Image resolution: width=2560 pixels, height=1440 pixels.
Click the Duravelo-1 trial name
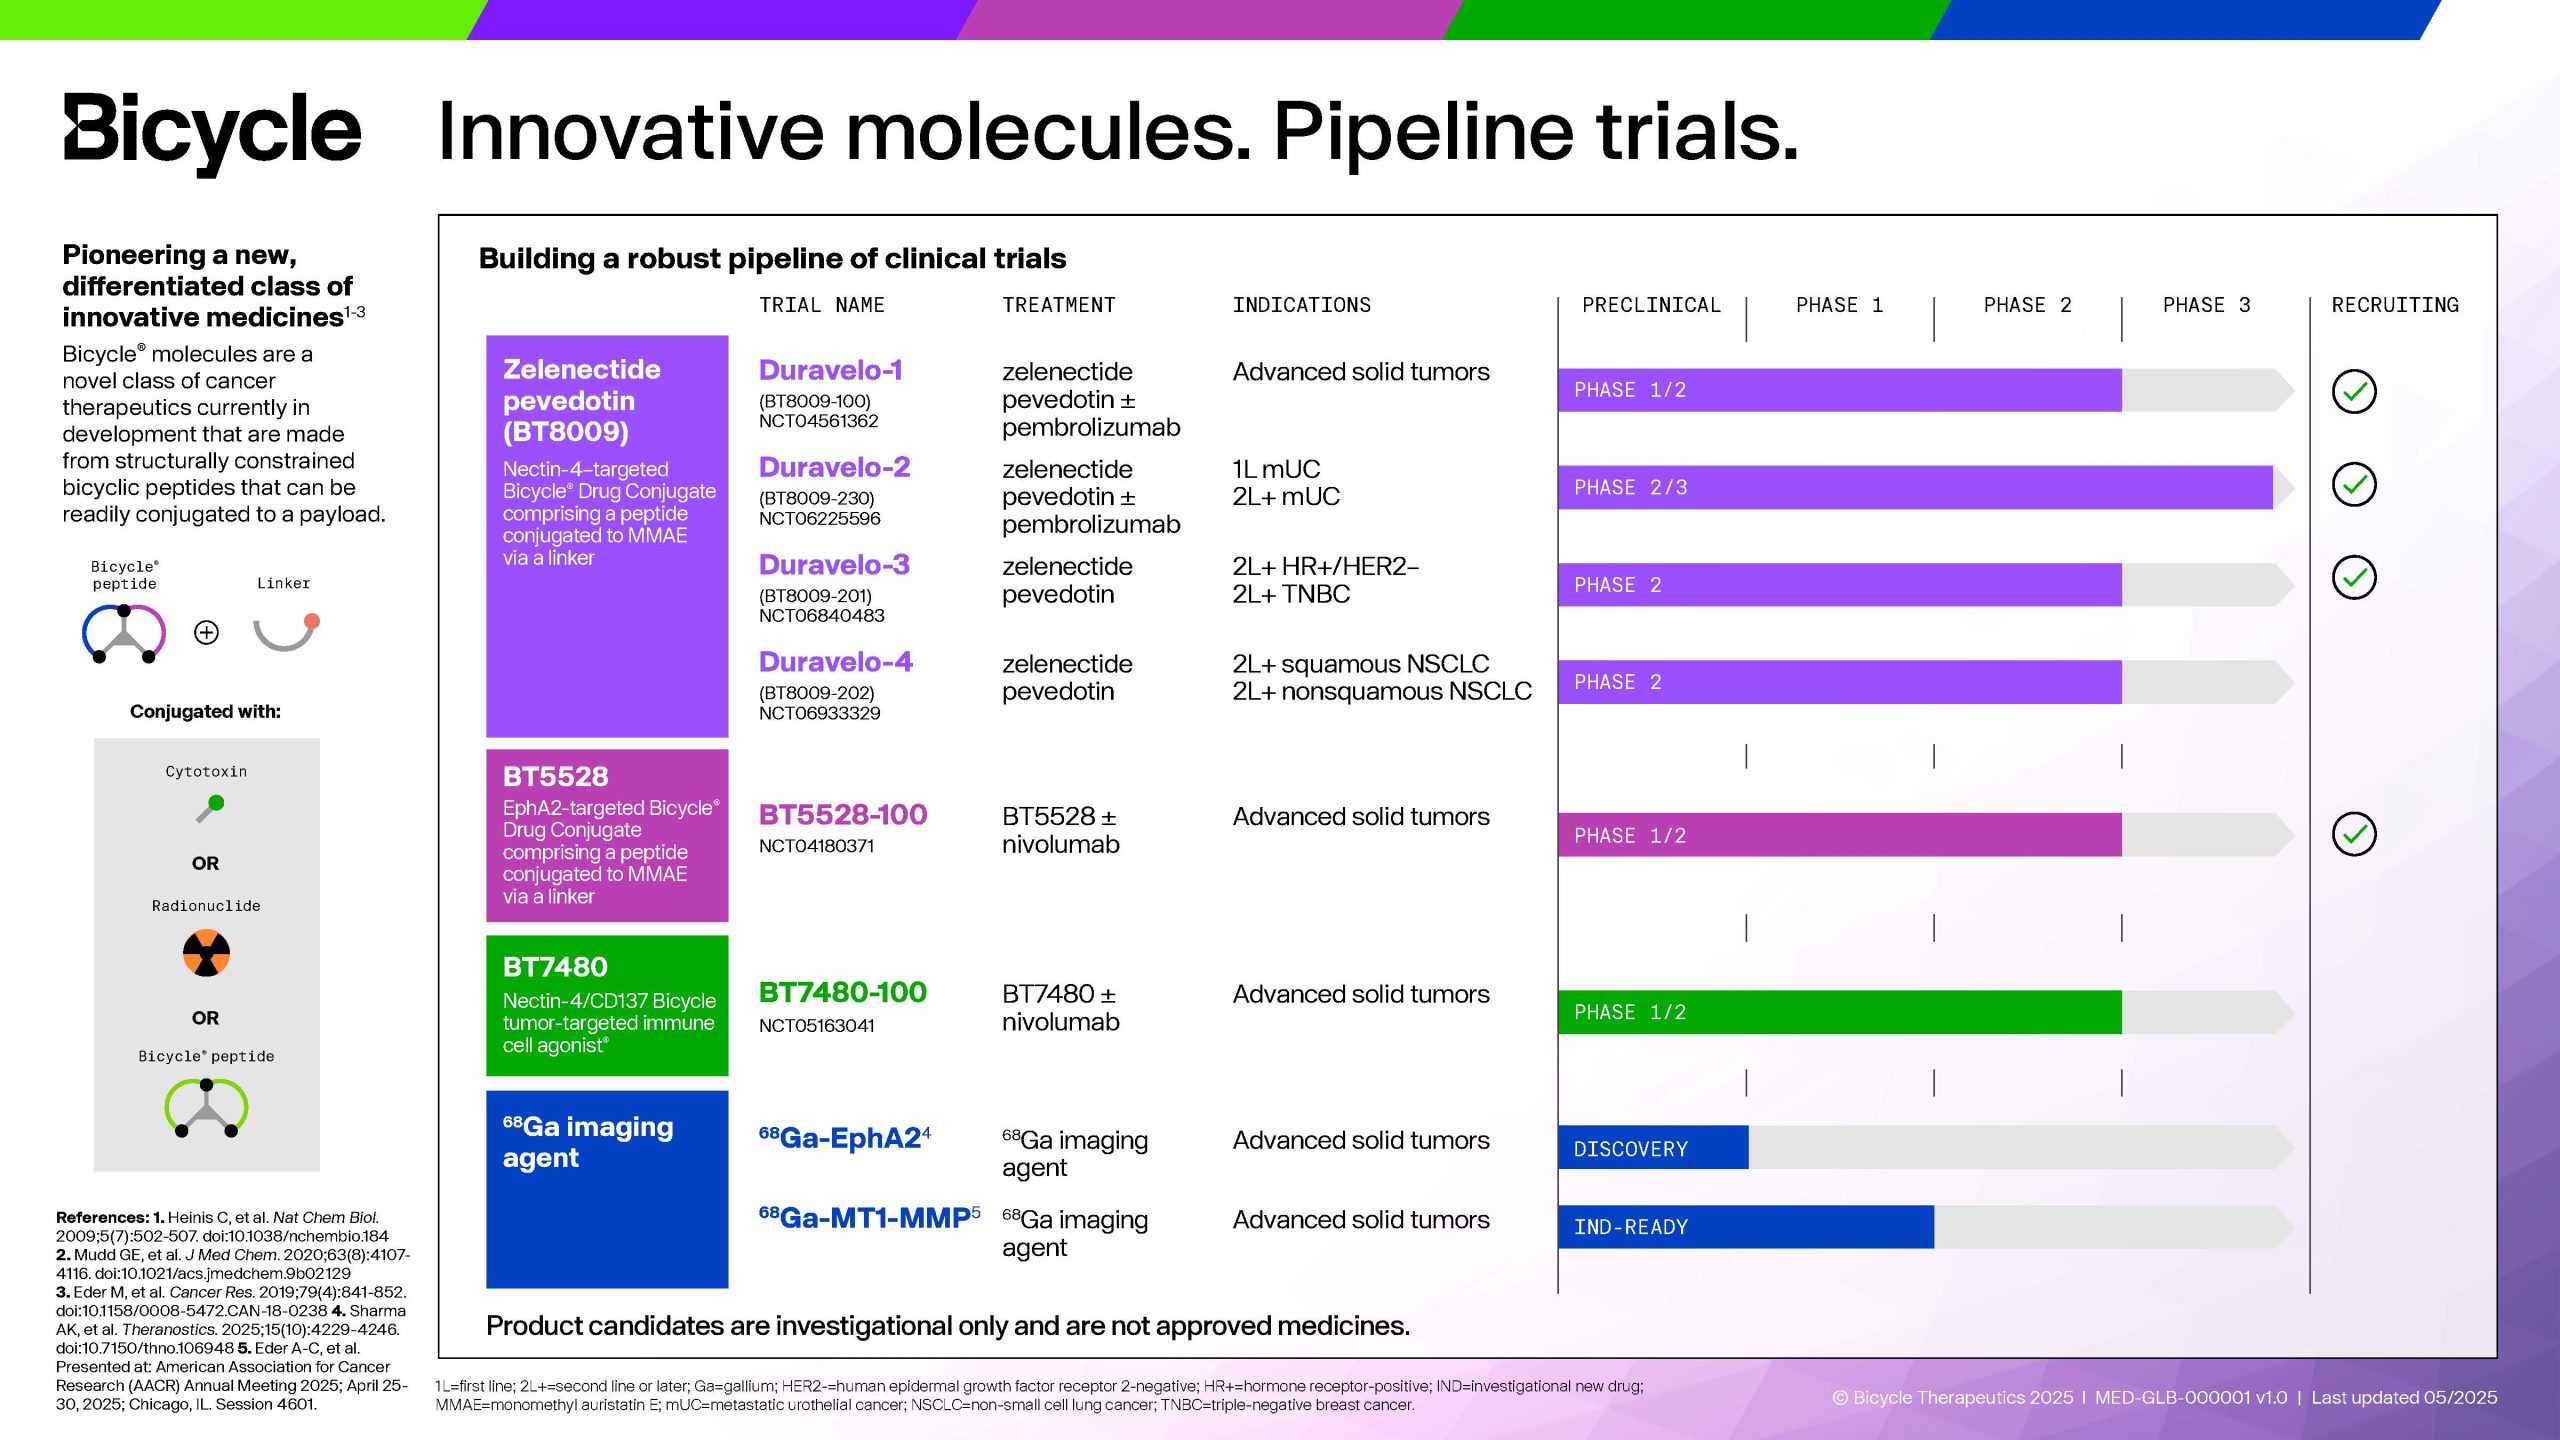tap(830, 370)
